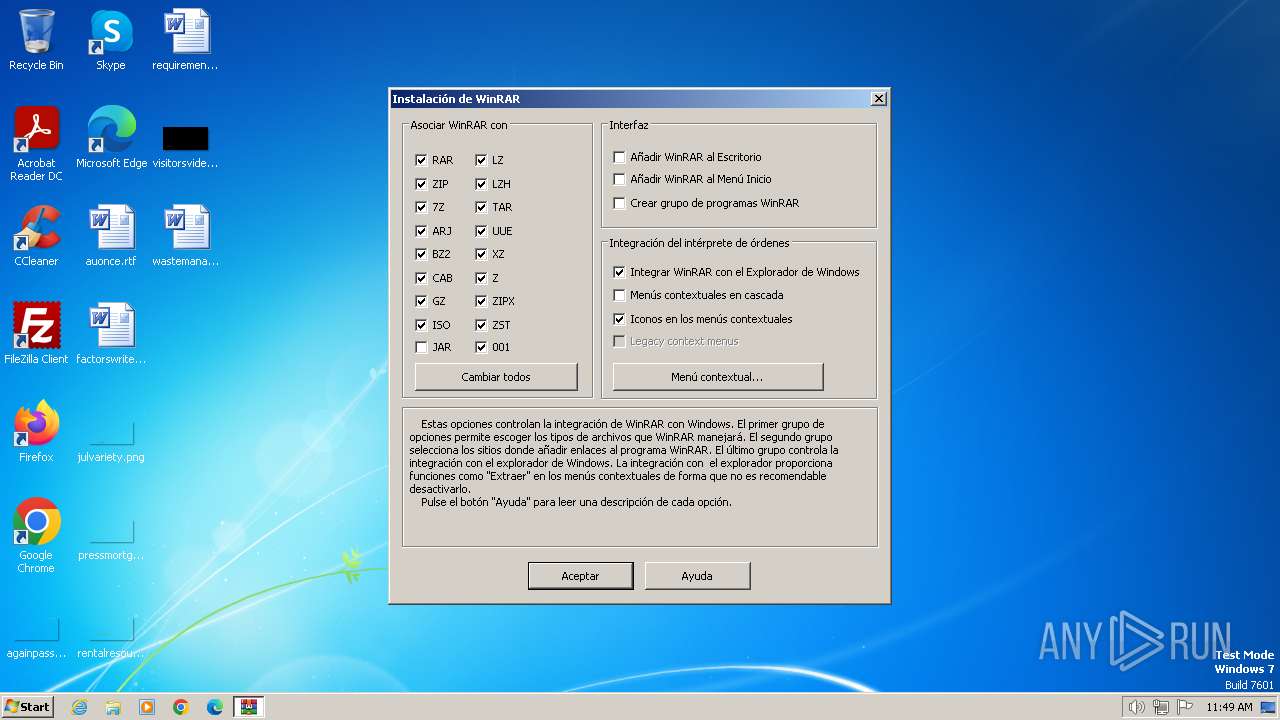Uncheck the RAR association checkbox
Viewport: 1280px width, 720px height.
(x=421, y=160)
